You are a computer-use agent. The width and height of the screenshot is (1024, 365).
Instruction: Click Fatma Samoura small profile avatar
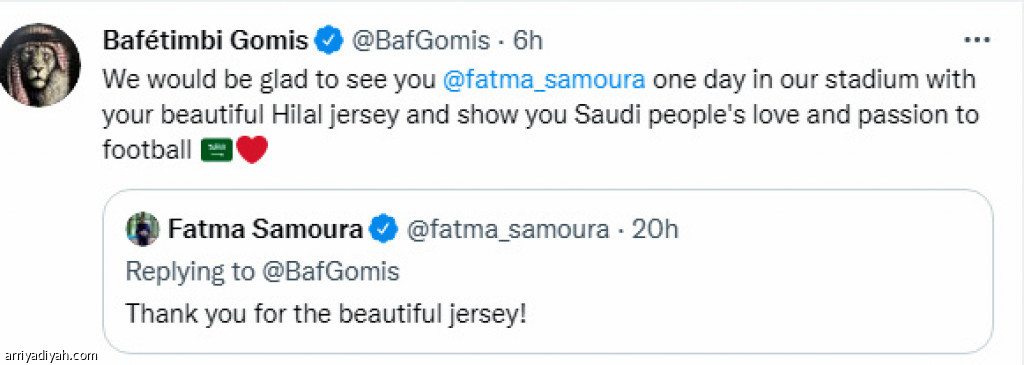click(x=143, y=229)
